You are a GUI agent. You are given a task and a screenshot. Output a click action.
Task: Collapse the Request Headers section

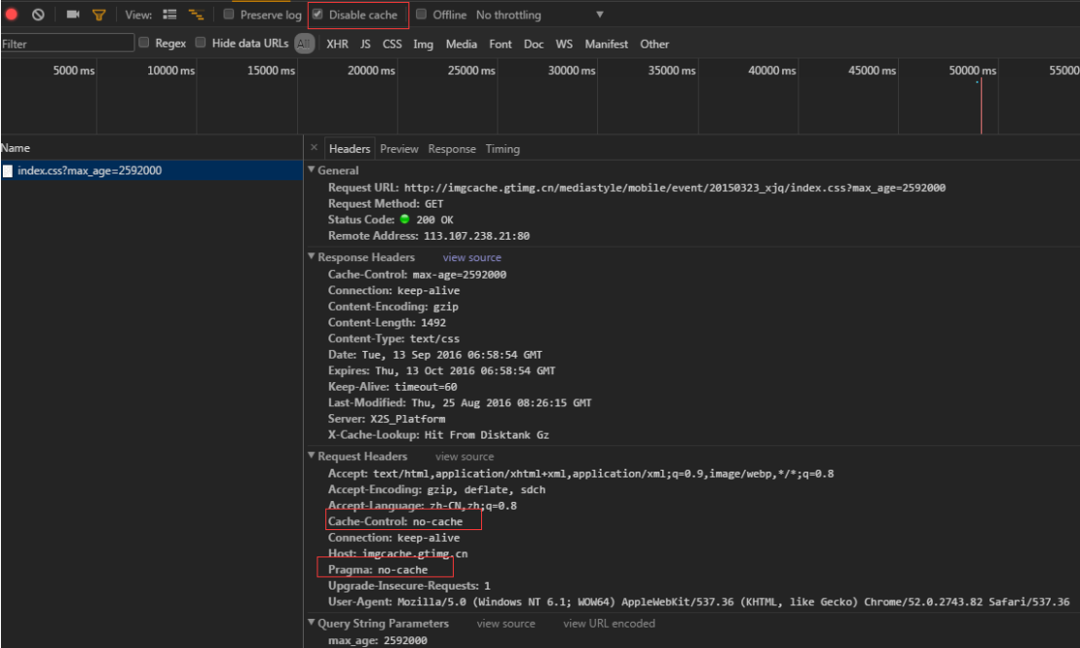pyautogui.click(x=311, y=455)
